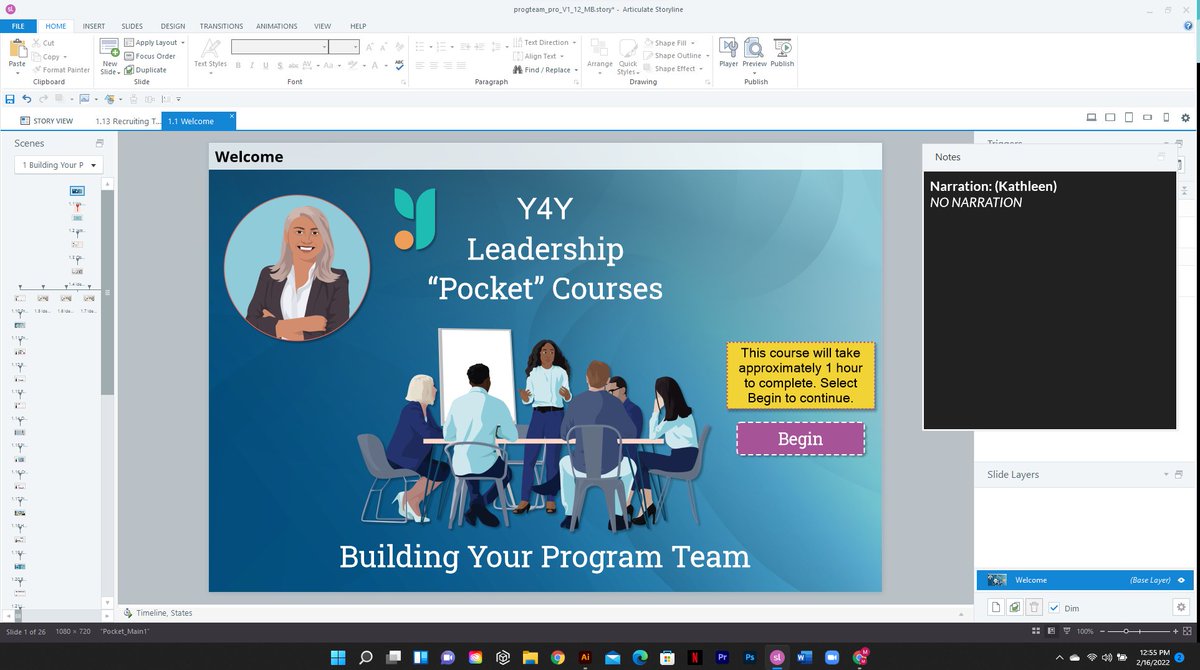This screenshot has width=1200, height=670.
Task: Click Format Painter button
Action: point(61,70)
